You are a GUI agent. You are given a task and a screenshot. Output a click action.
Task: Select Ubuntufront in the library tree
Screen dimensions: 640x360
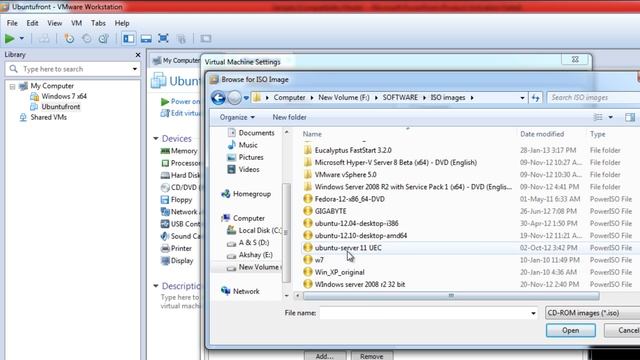pos(60,107)
